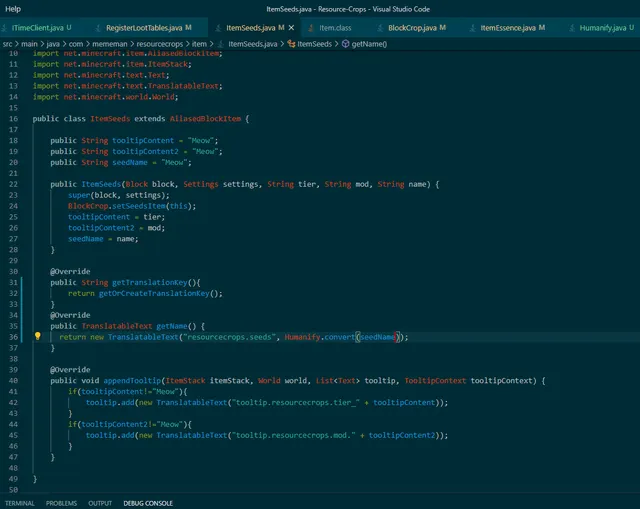Image resolution: width=640 pixels, height=509 pixels.
Task: Click Java file icon on ItemEssence.java tab
Action: pyautogui.click(x=473, y=28)
